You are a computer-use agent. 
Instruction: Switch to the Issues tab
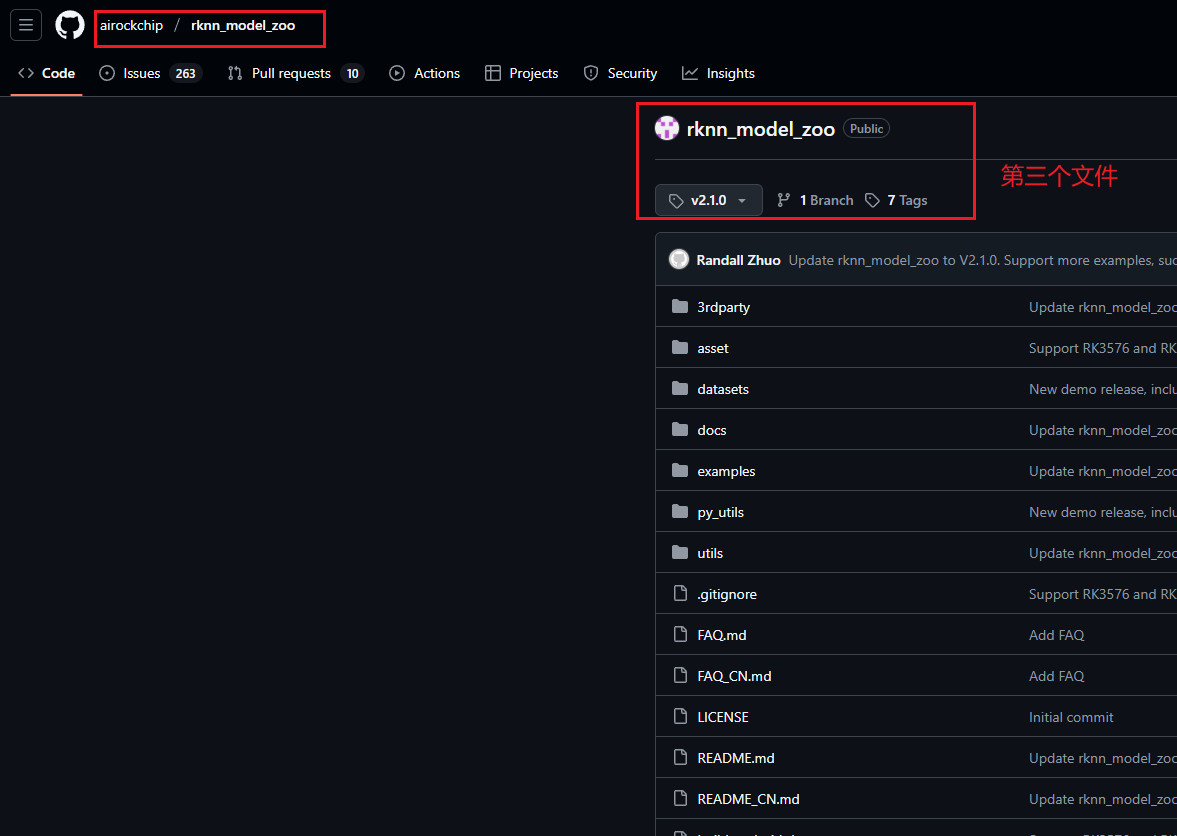pos(151,73)
